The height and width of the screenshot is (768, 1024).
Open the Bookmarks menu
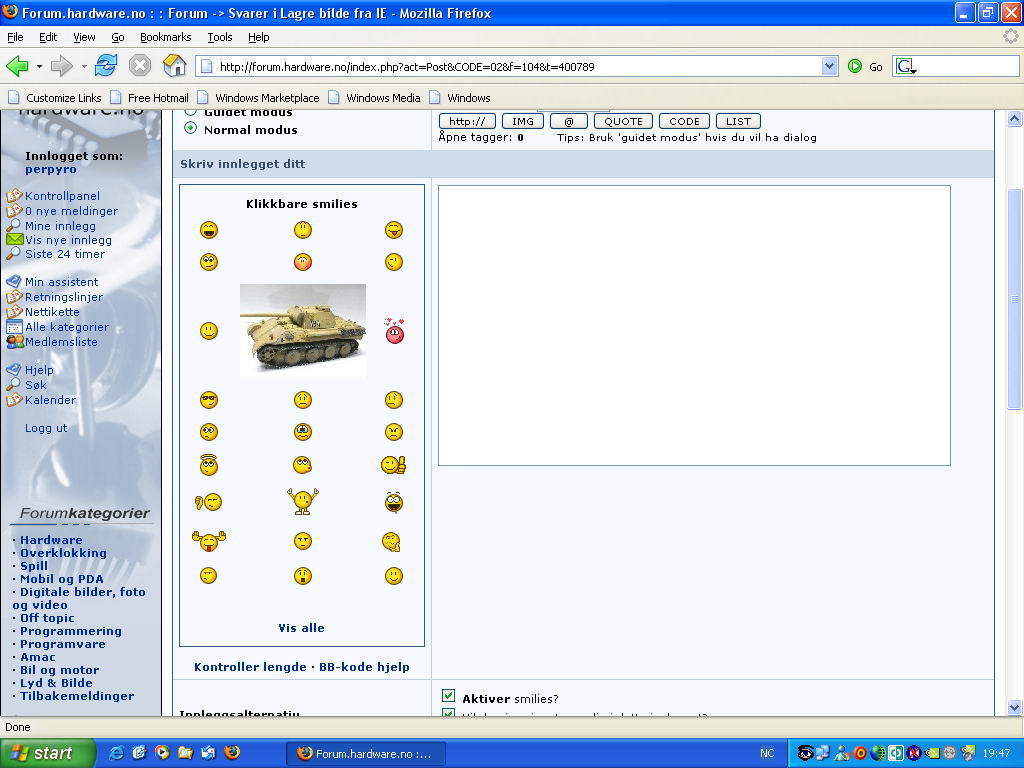tap(165, 37)
